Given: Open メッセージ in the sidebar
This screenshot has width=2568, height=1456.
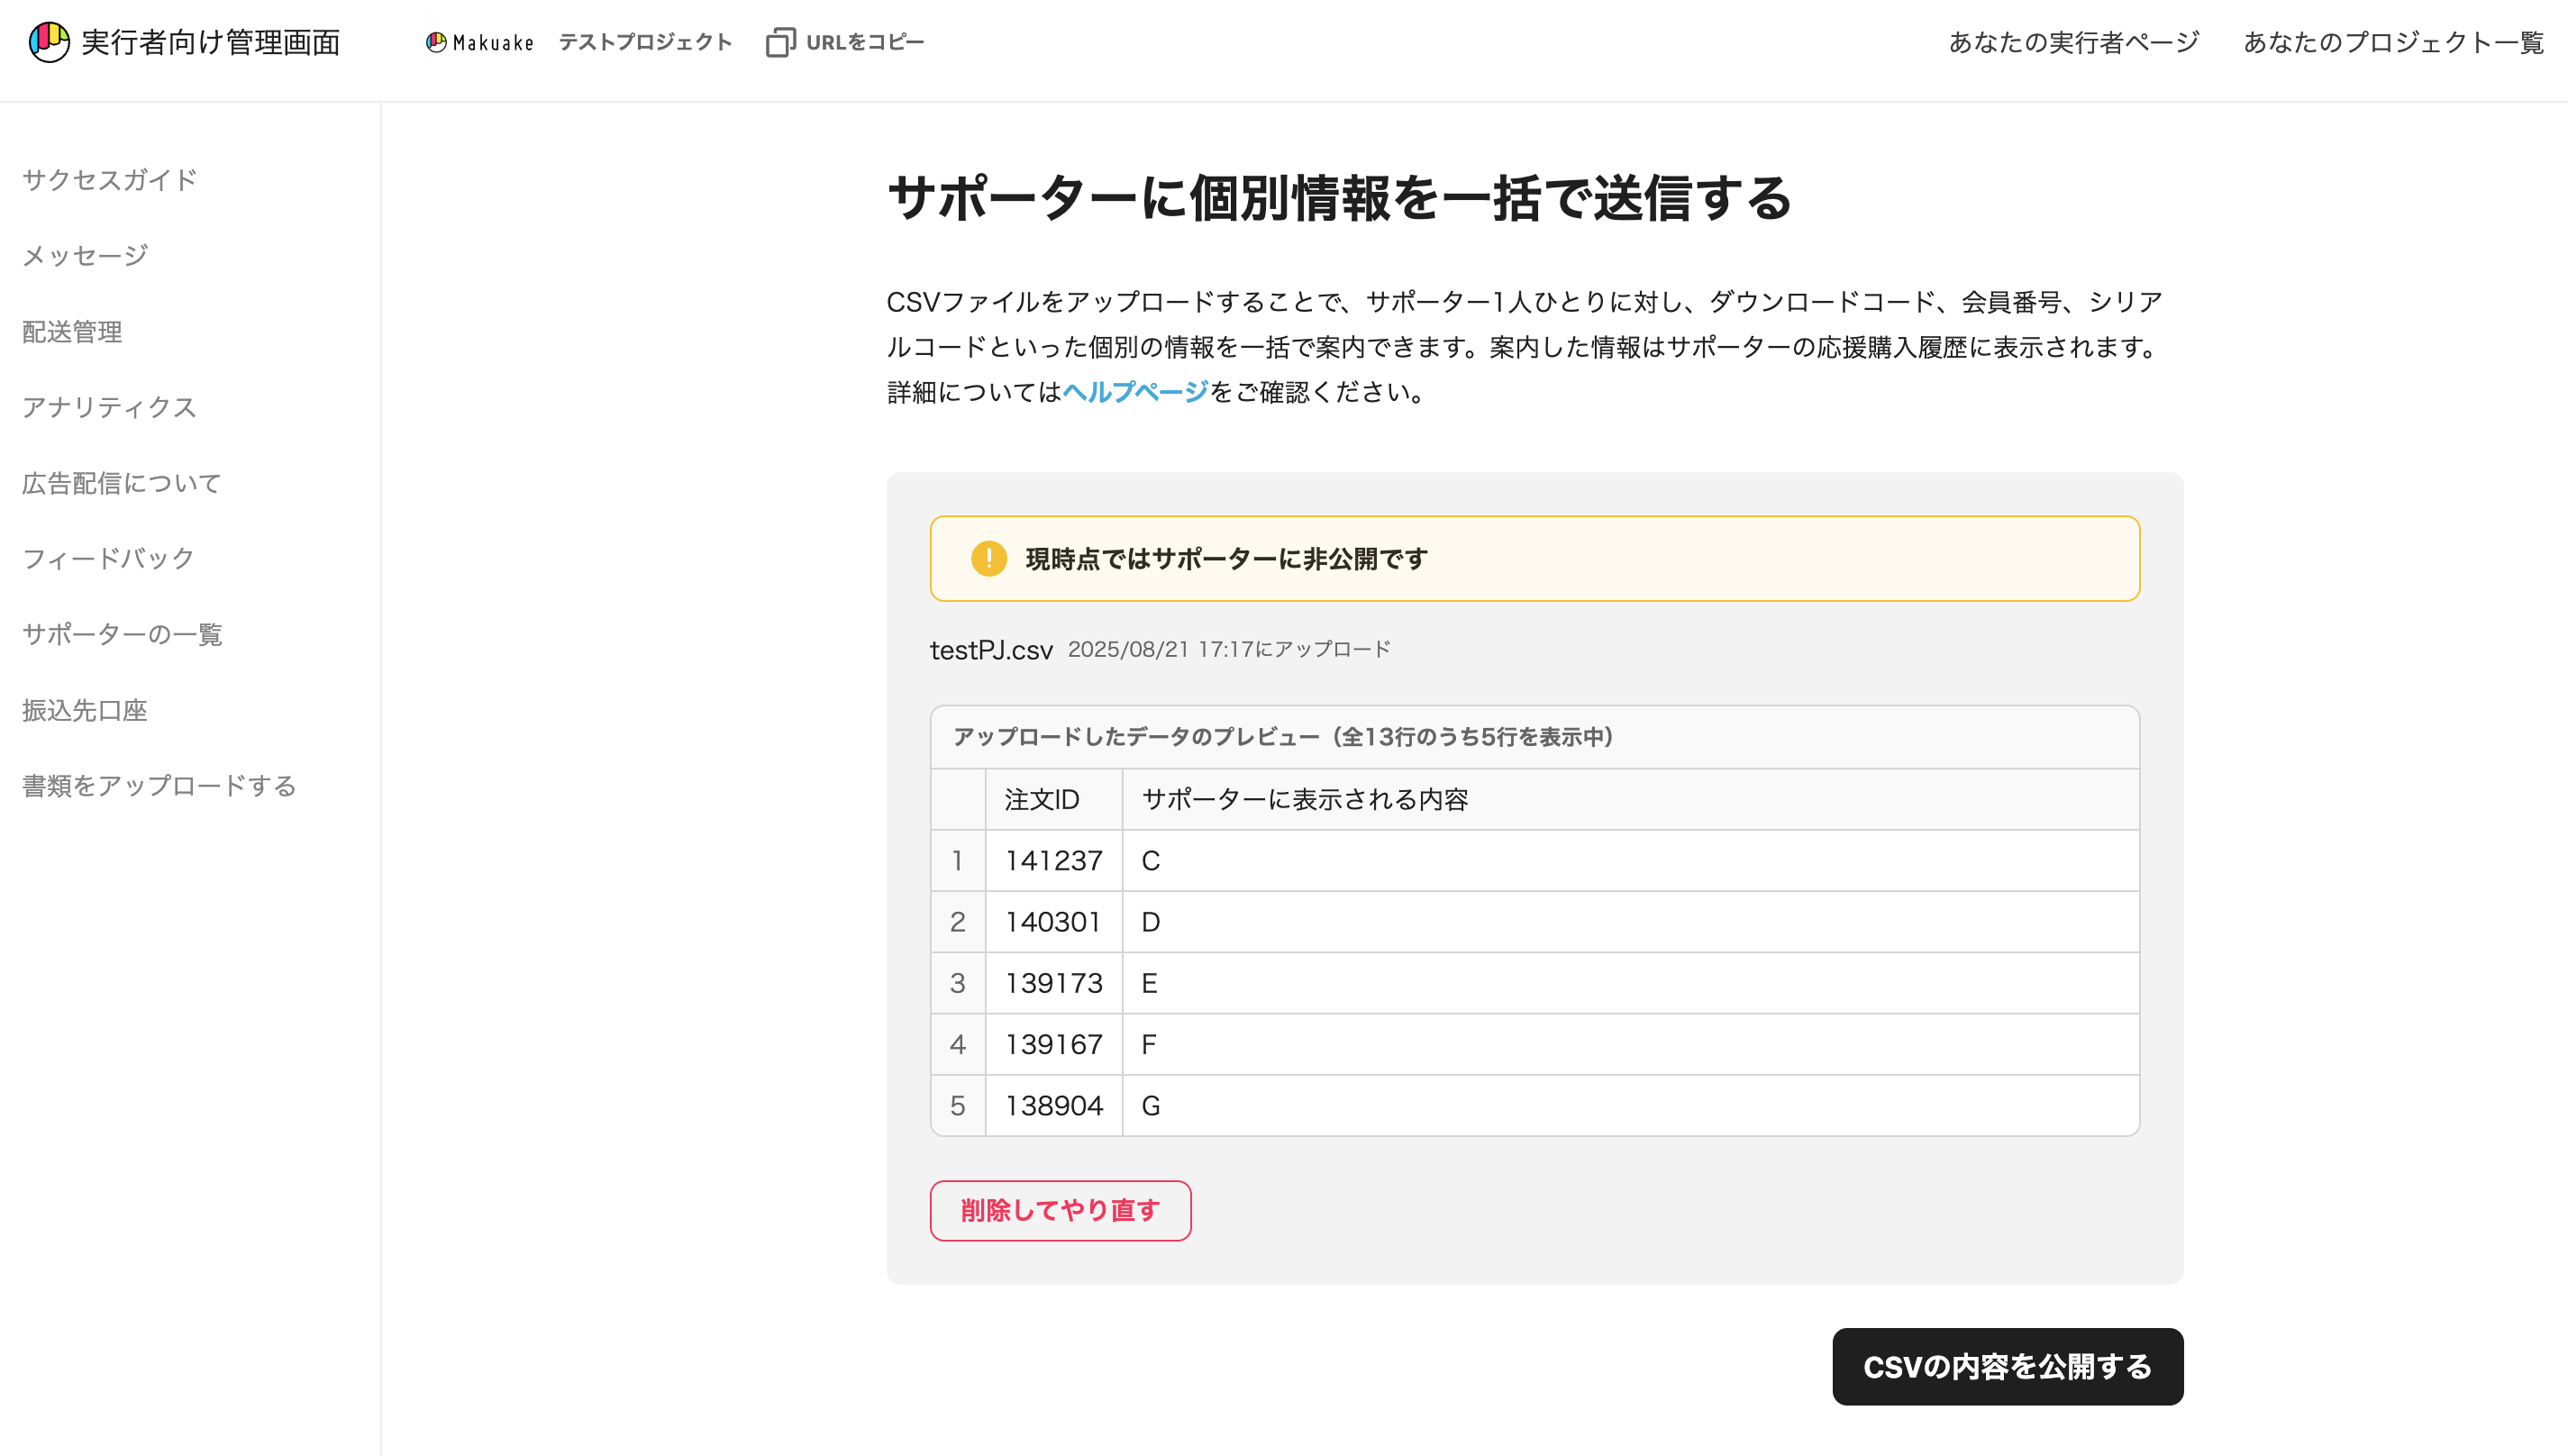Looking at the screenshot, I should point(85,256).
